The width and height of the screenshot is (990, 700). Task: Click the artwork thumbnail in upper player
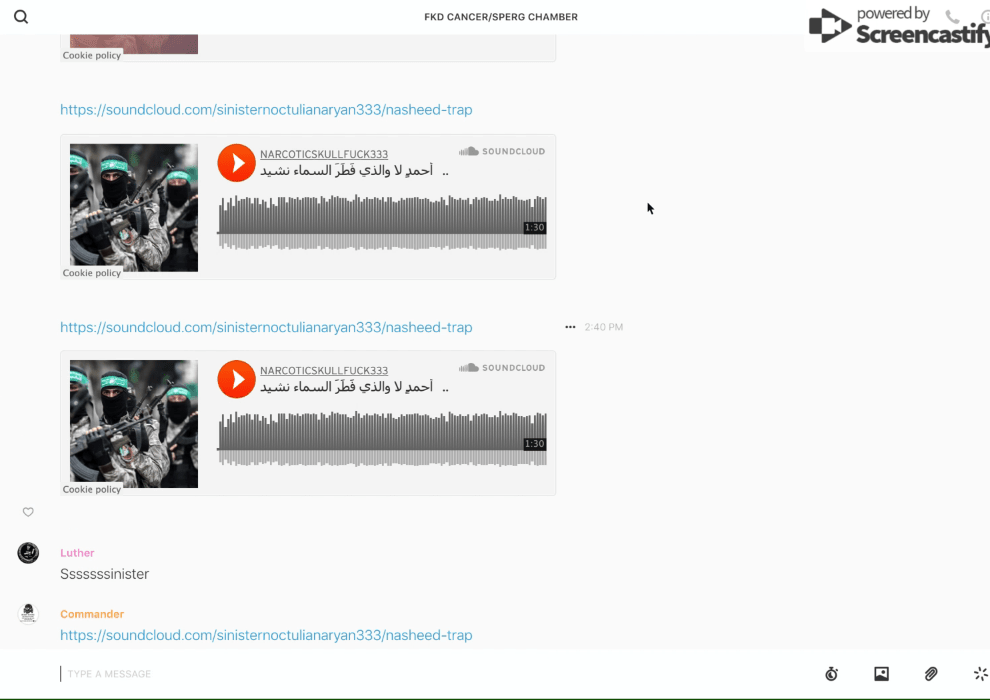pos(134,207)
